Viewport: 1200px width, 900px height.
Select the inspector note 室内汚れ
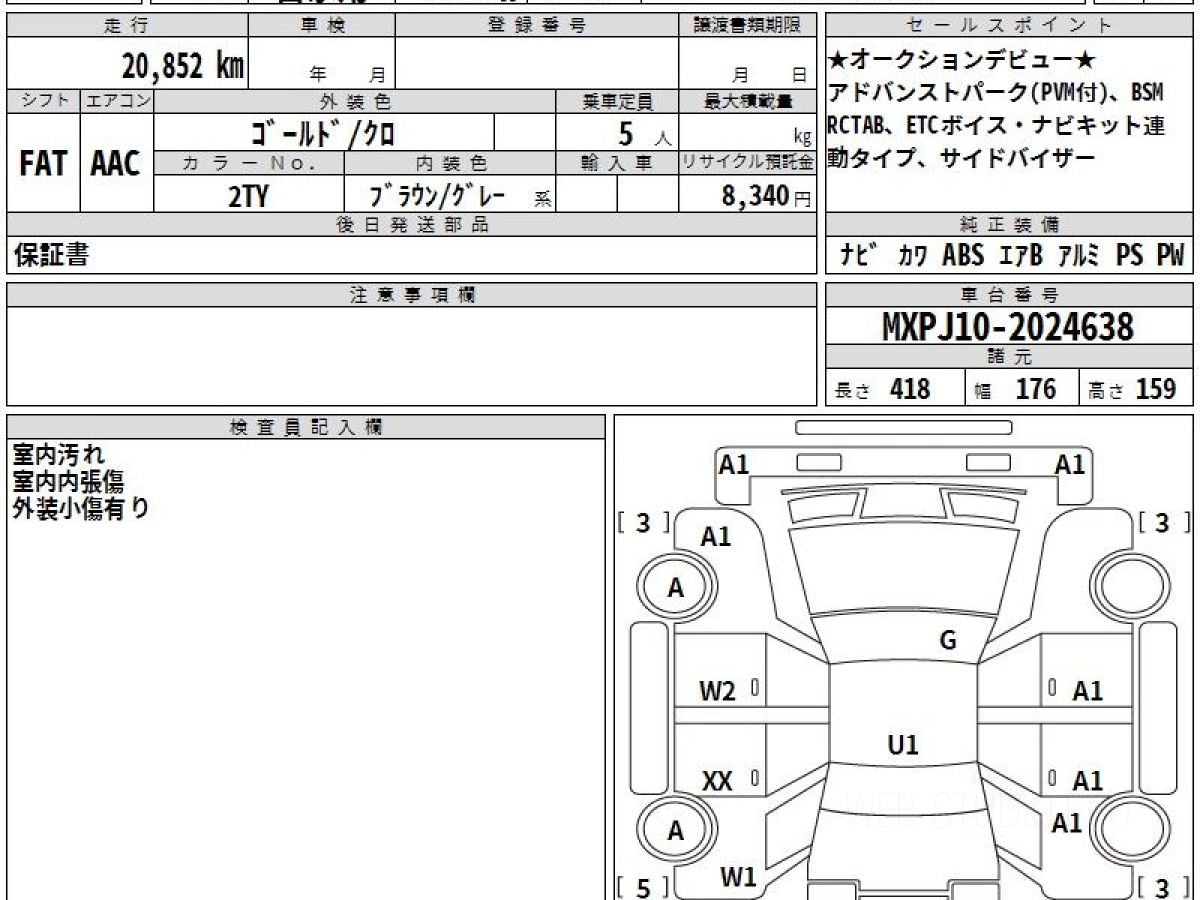pos(57,454)
